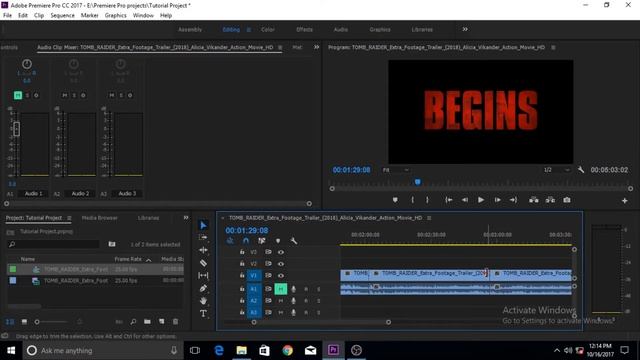Open the Window menu
The height and width of the screenshot is (360, 640).
pyautogui.click(x=143, y=16)
